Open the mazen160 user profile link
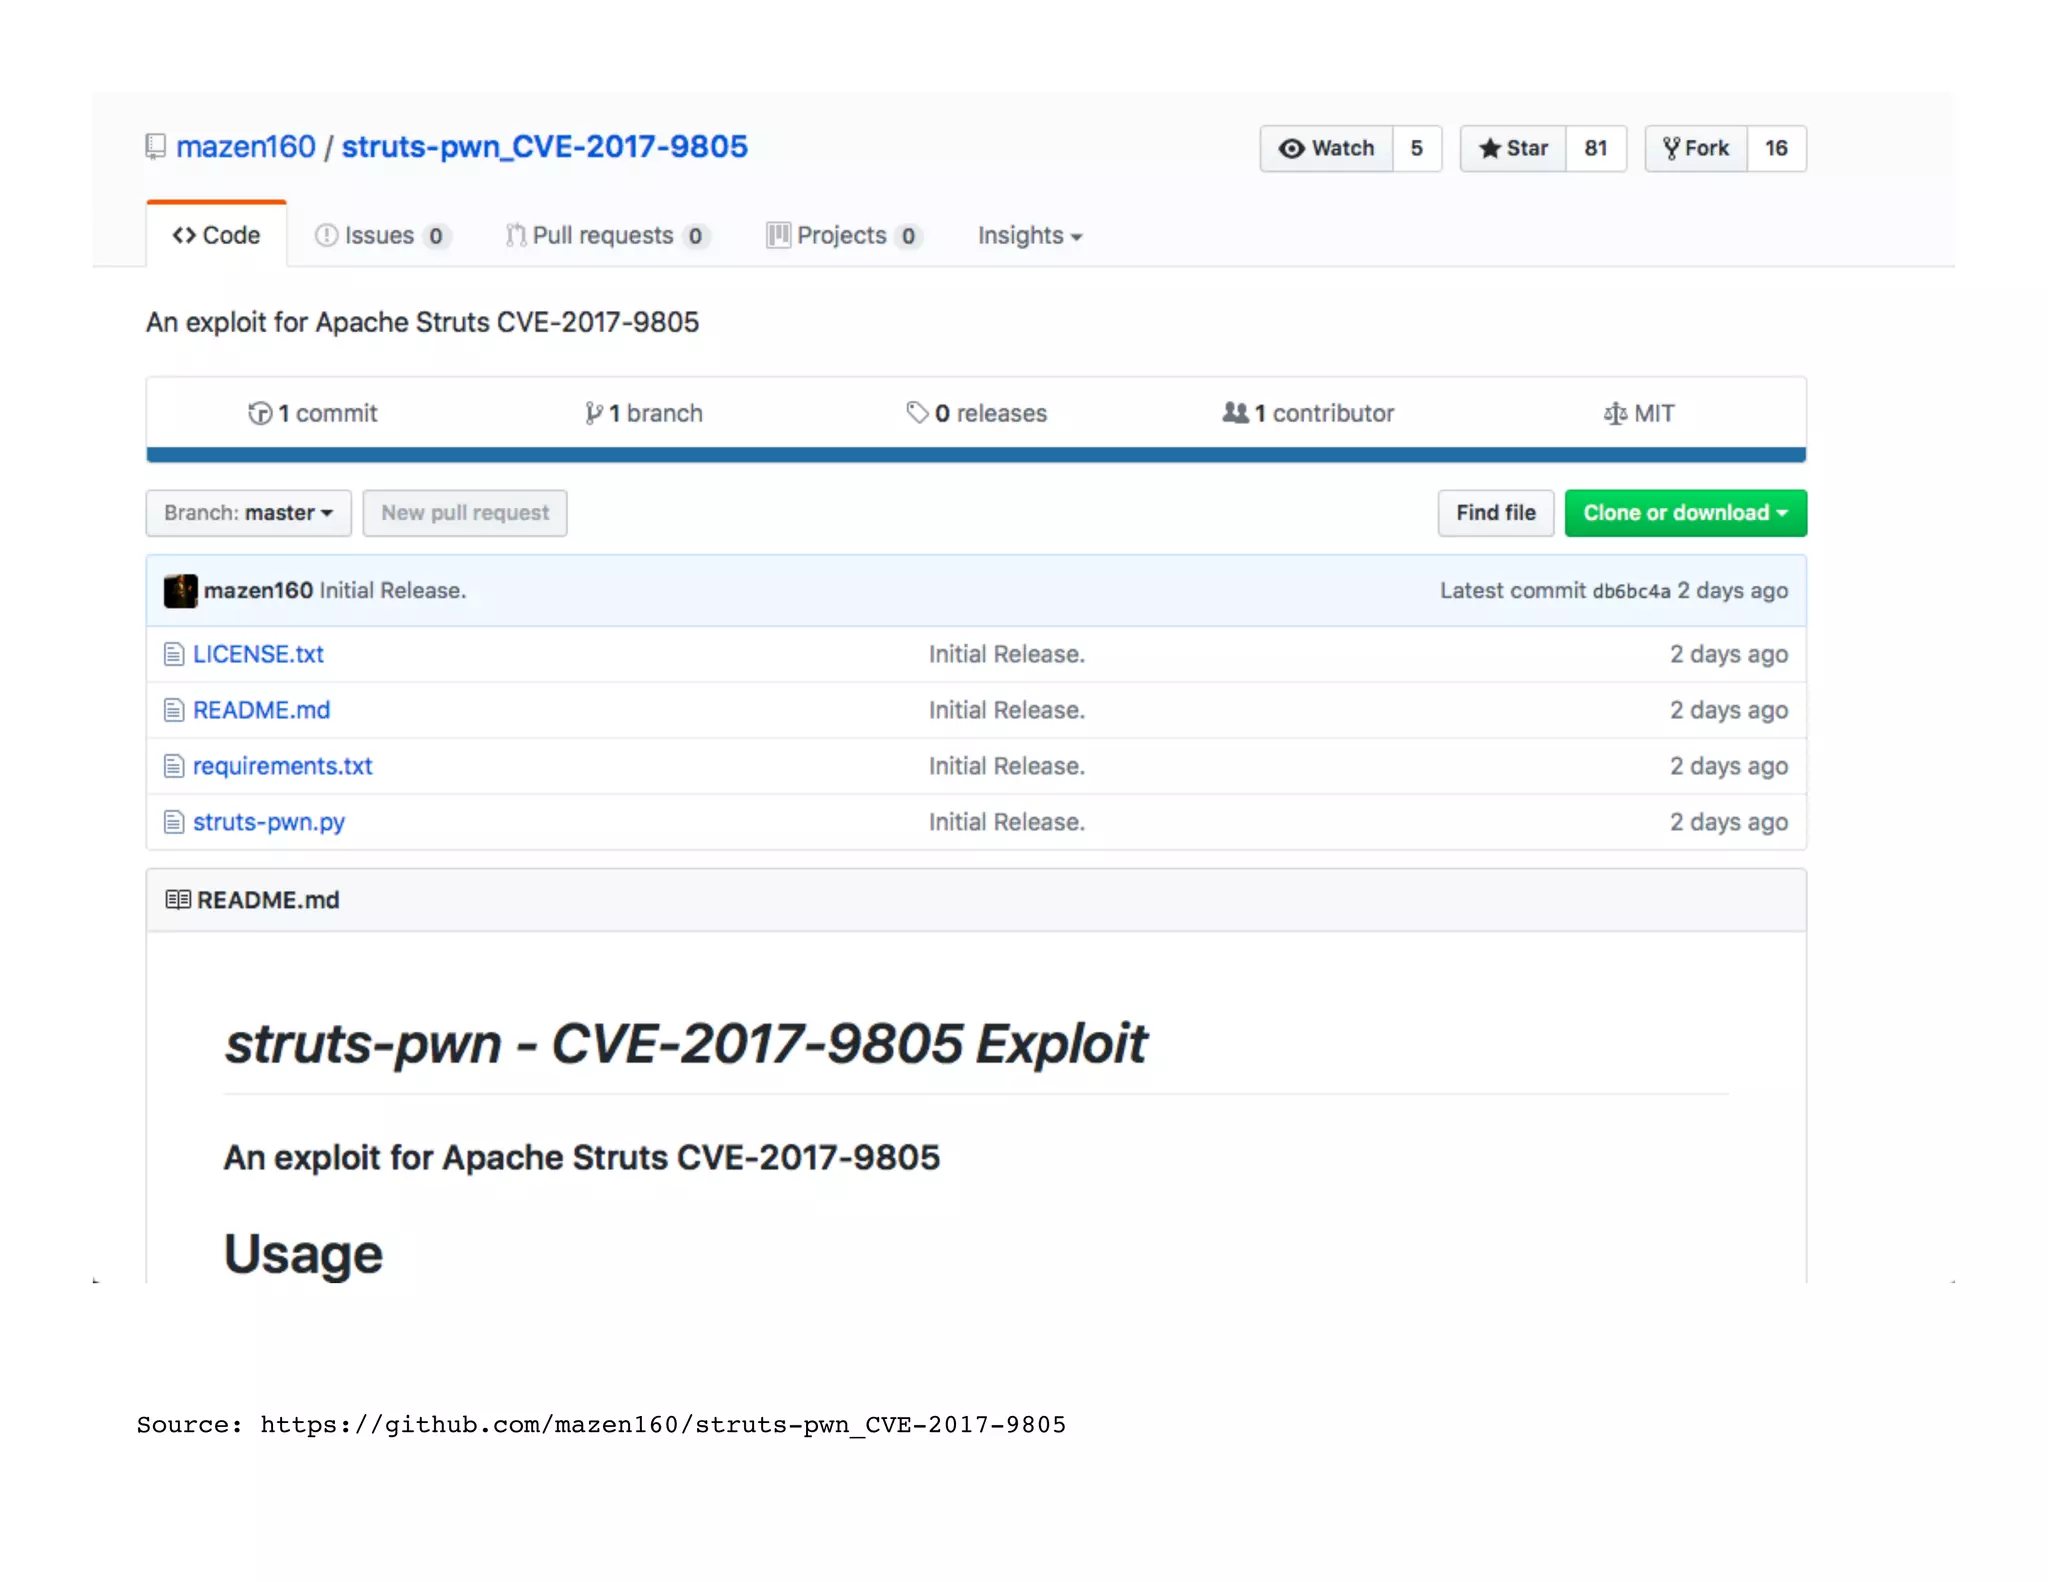 (x=246, y=147)
